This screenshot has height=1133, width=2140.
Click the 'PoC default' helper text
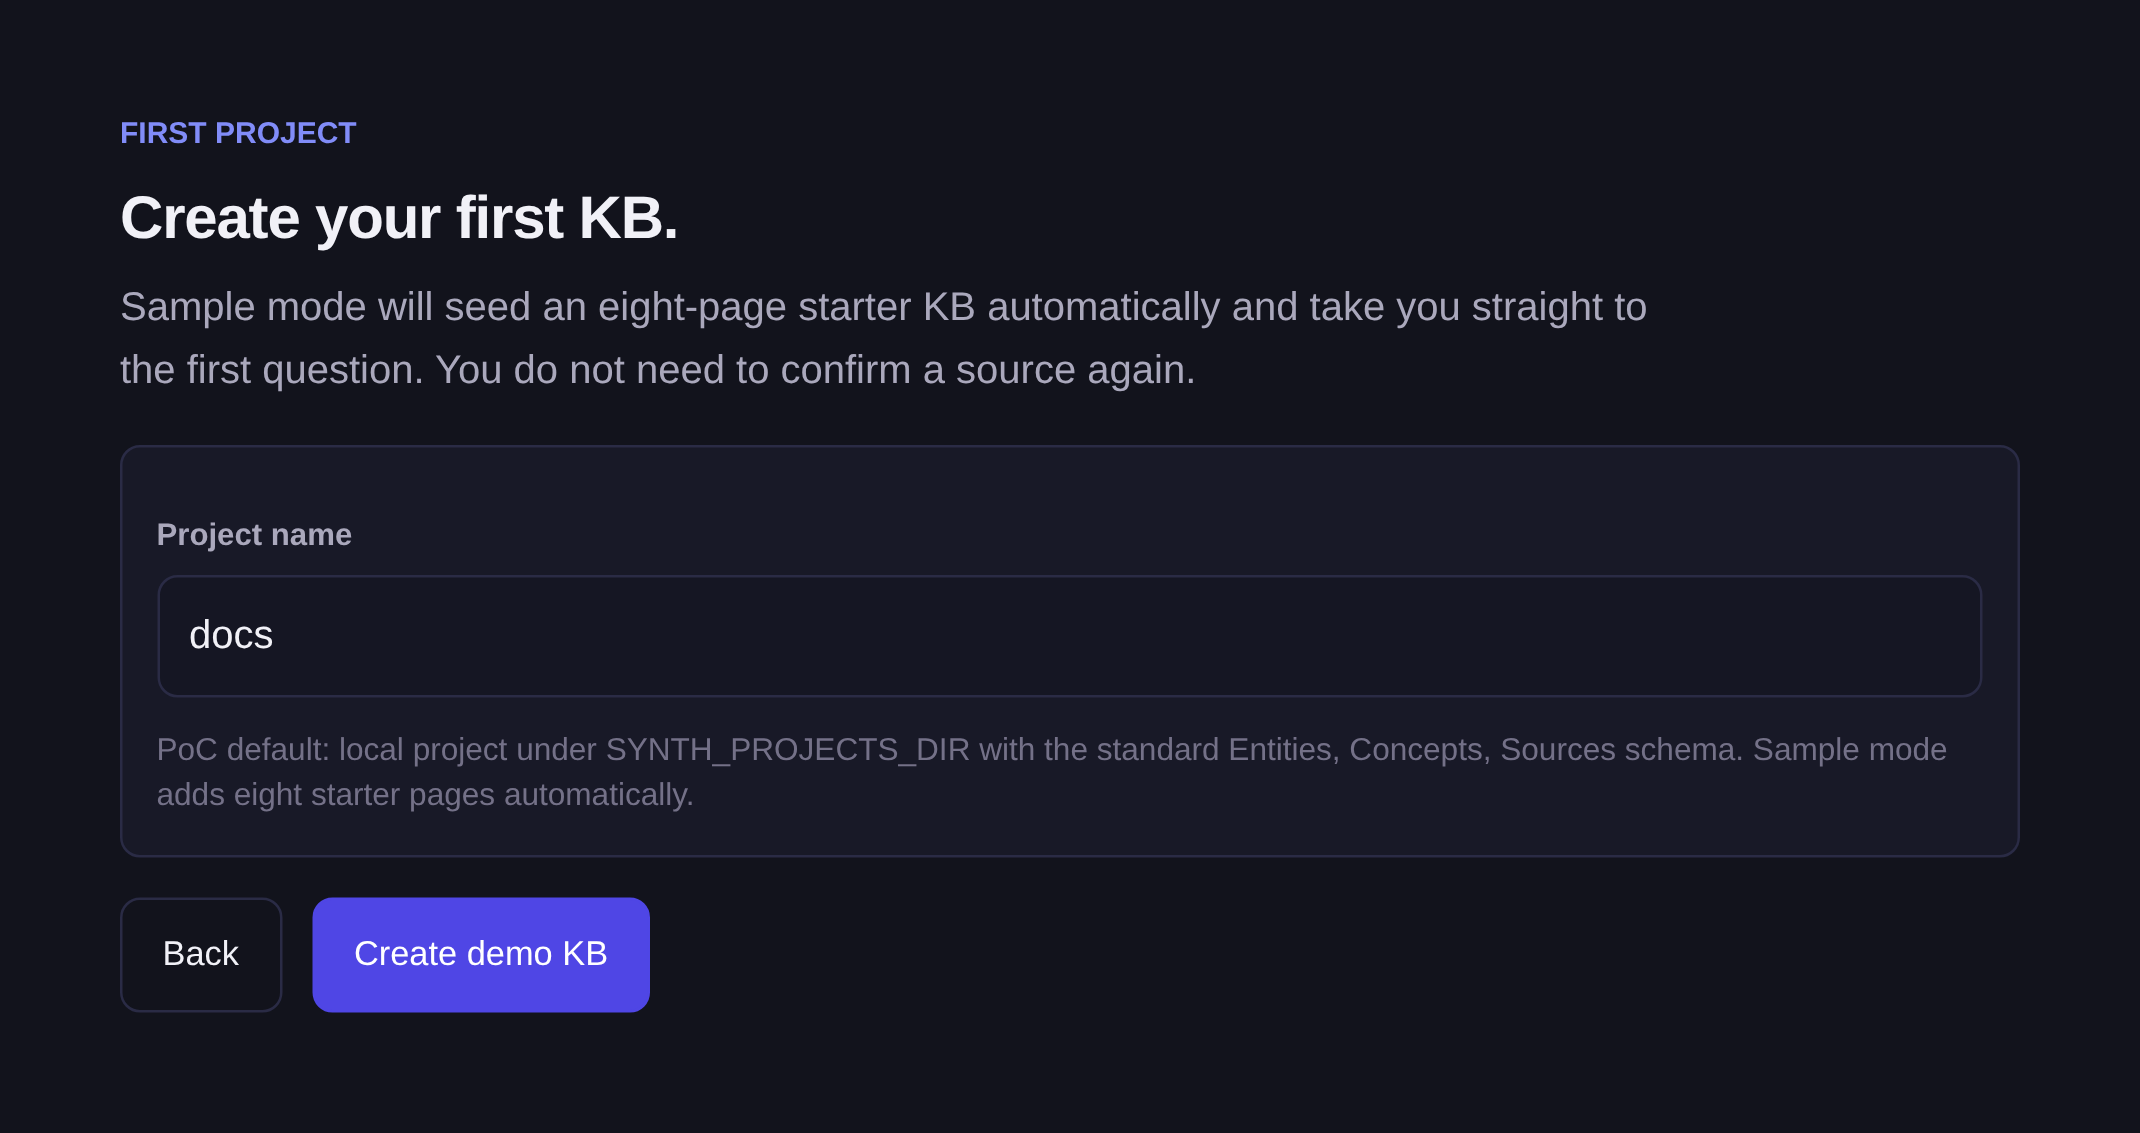tap(1051, 771)
